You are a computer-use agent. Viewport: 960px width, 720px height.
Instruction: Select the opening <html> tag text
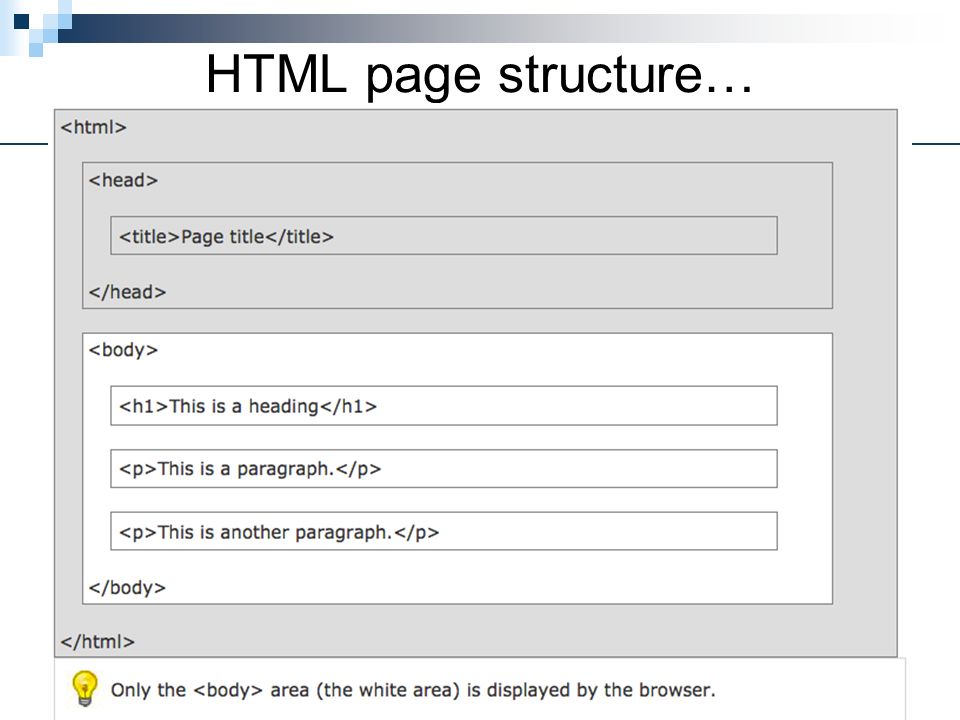[94, 127]
